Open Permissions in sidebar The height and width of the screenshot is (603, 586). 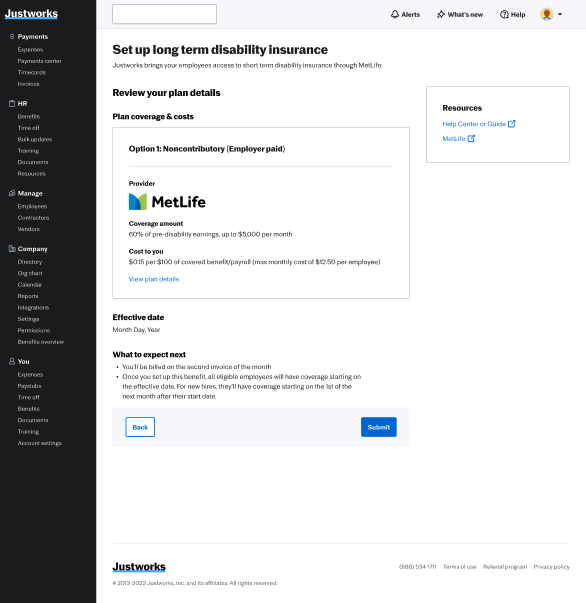click(x=33, y=330)
